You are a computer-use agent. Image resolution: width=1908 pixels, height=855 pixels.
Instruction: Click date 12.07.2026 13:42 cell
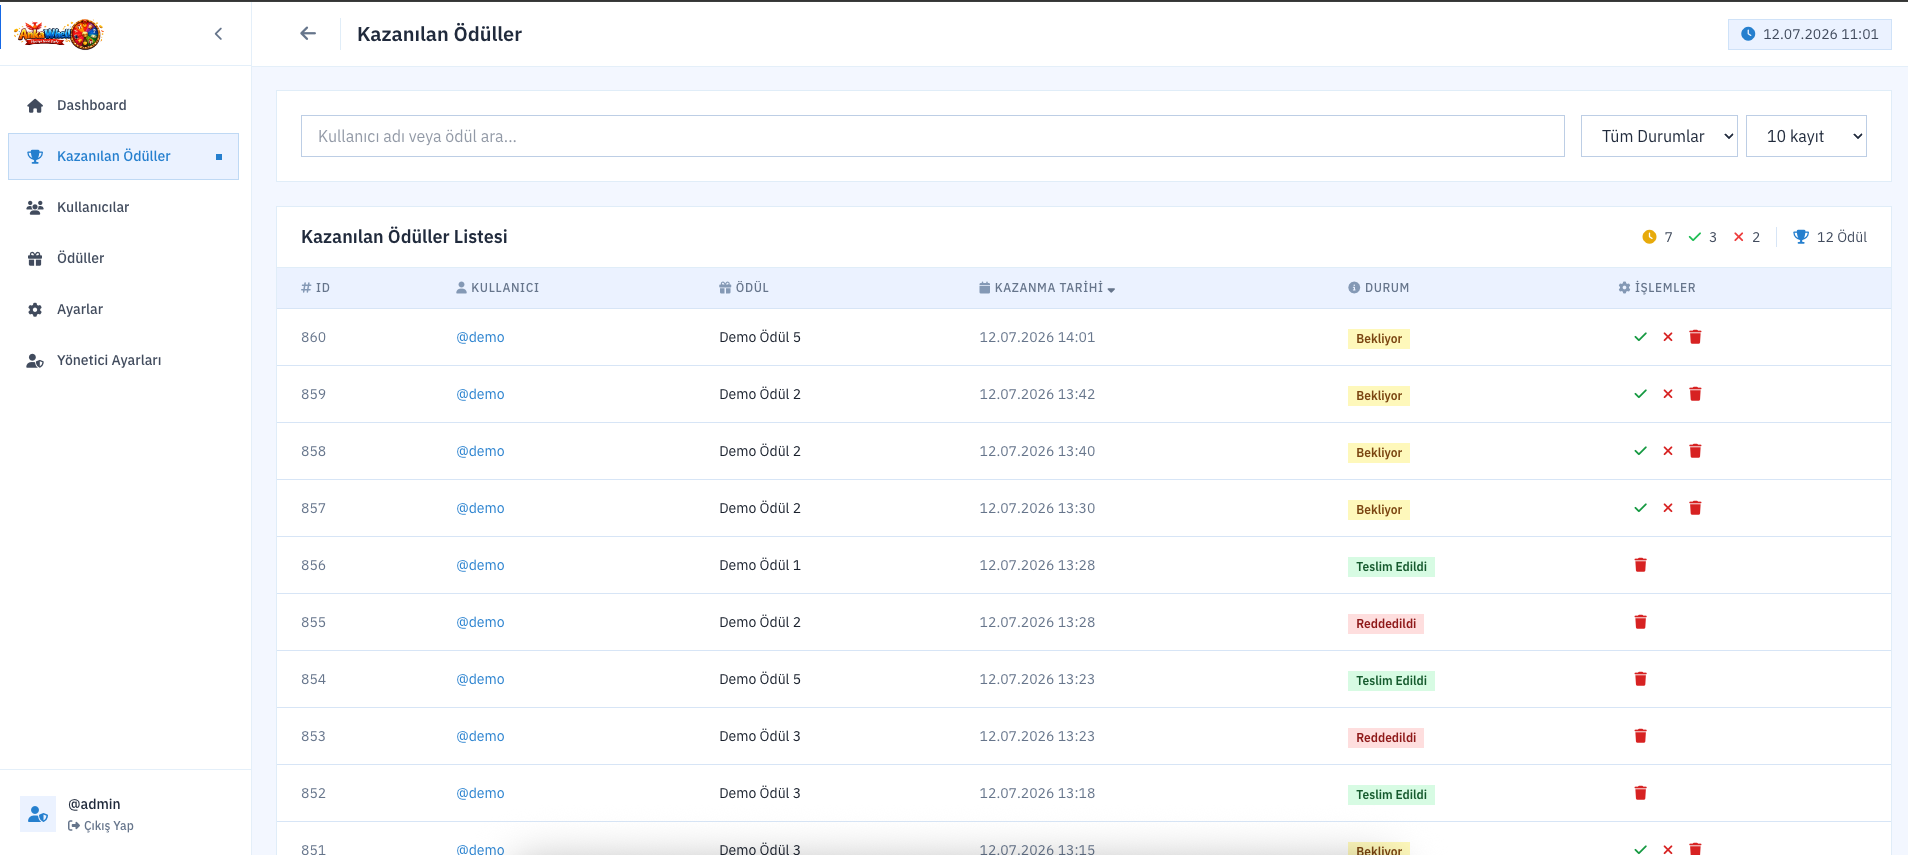pos(1037,394)
